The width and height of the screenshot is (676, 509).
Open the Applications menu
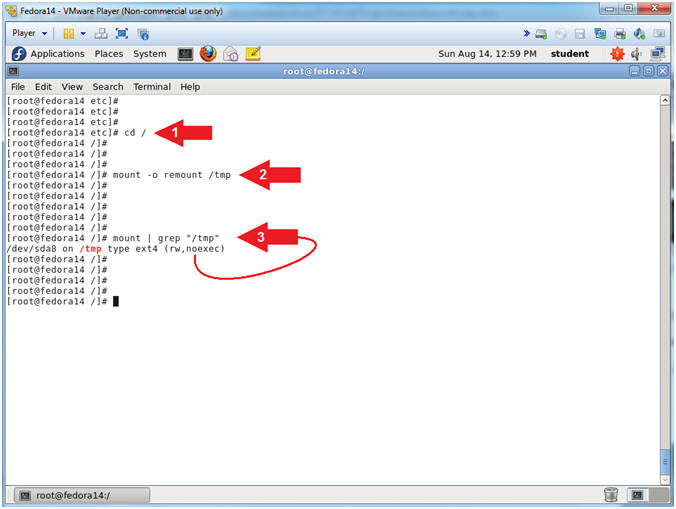57,54
